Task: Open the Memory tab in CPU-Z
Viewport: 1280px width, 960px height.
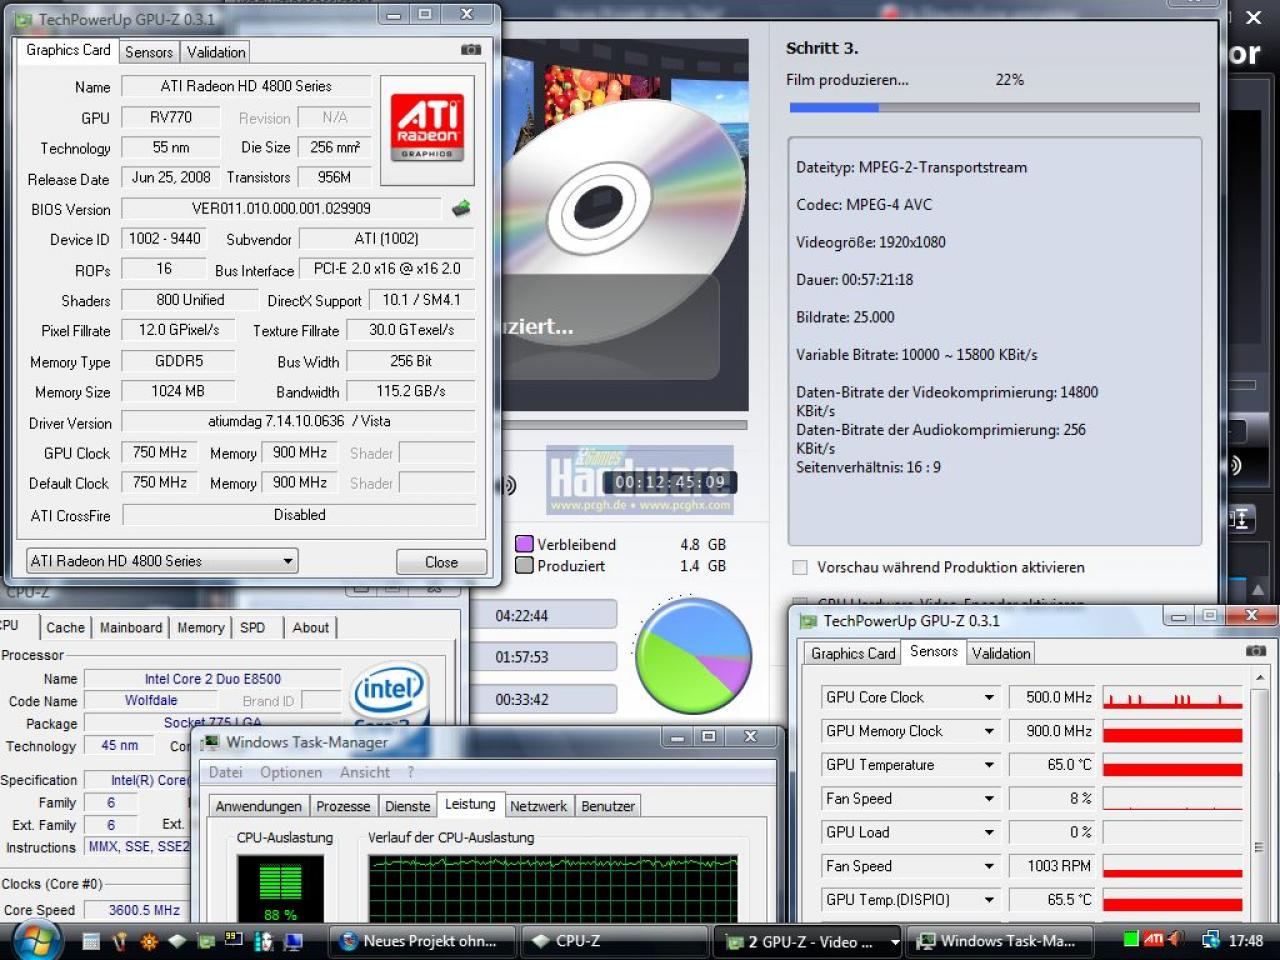Action: pyautogui.click(x=201, y=627)
